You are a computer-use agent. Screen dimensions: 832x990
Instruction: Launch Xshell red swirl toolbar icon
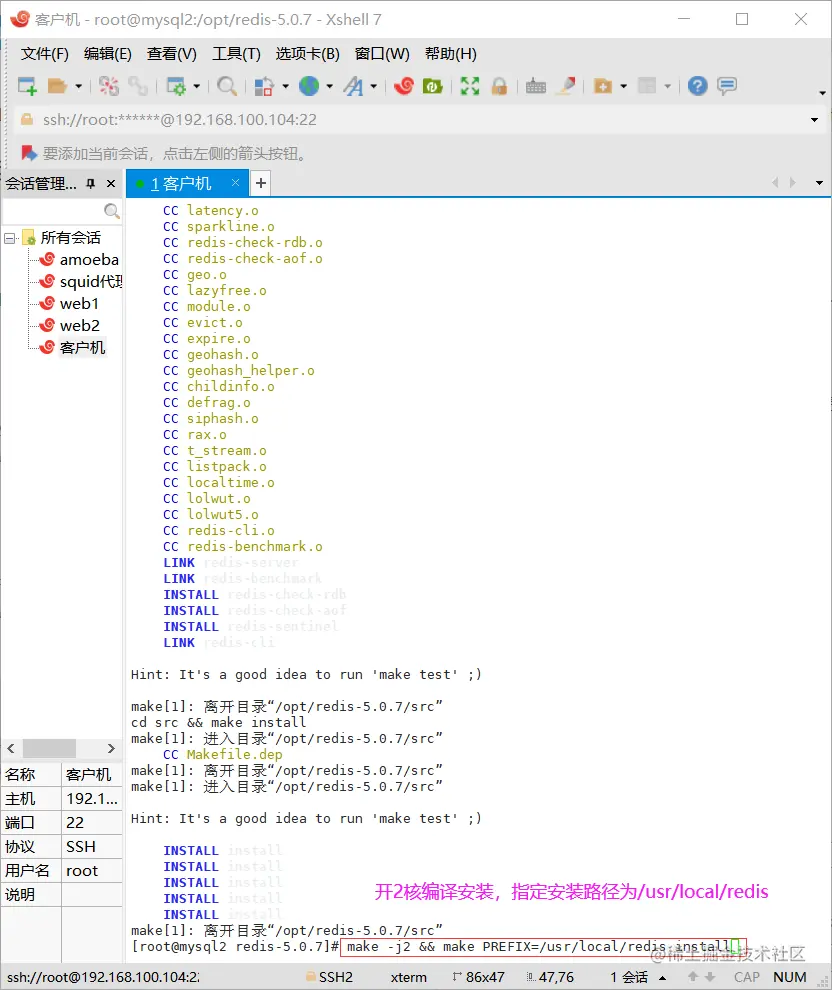[x=403, y=86]
